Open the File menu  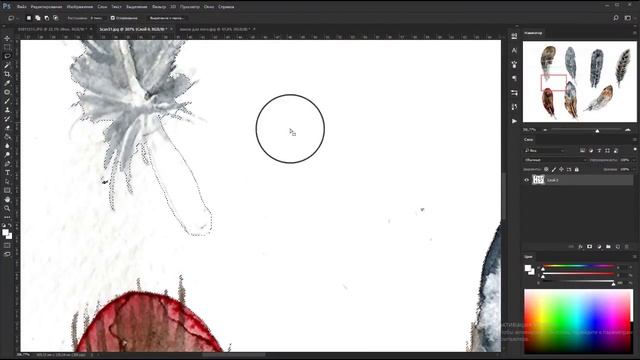(22, 7)
